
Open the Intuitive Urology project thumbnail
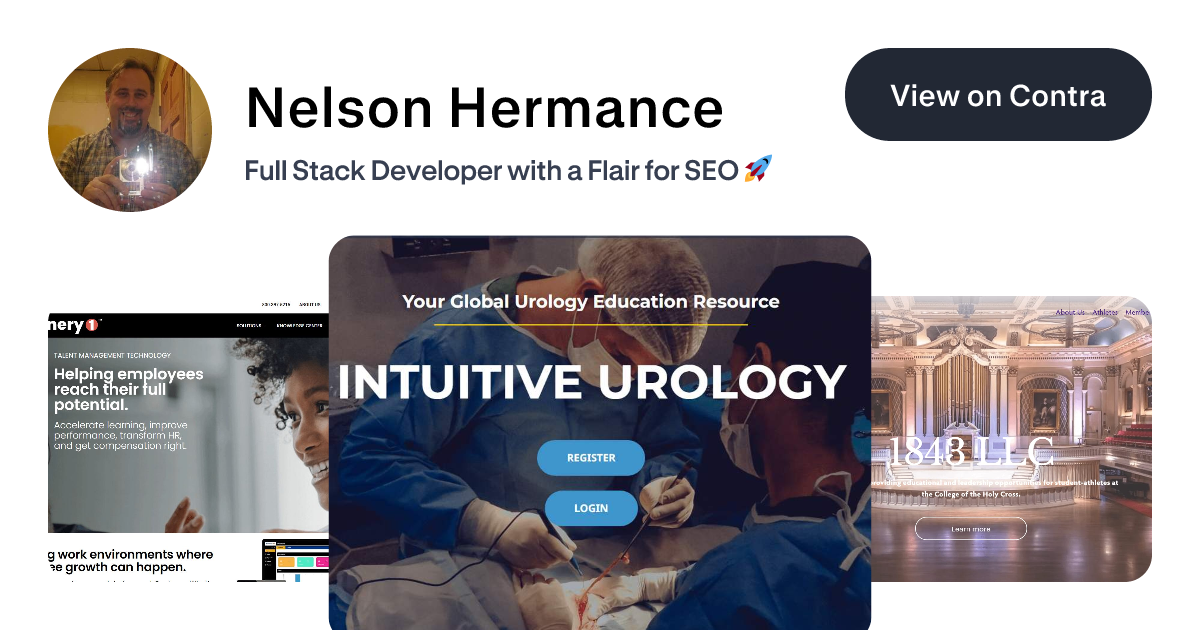click(600, 432)
